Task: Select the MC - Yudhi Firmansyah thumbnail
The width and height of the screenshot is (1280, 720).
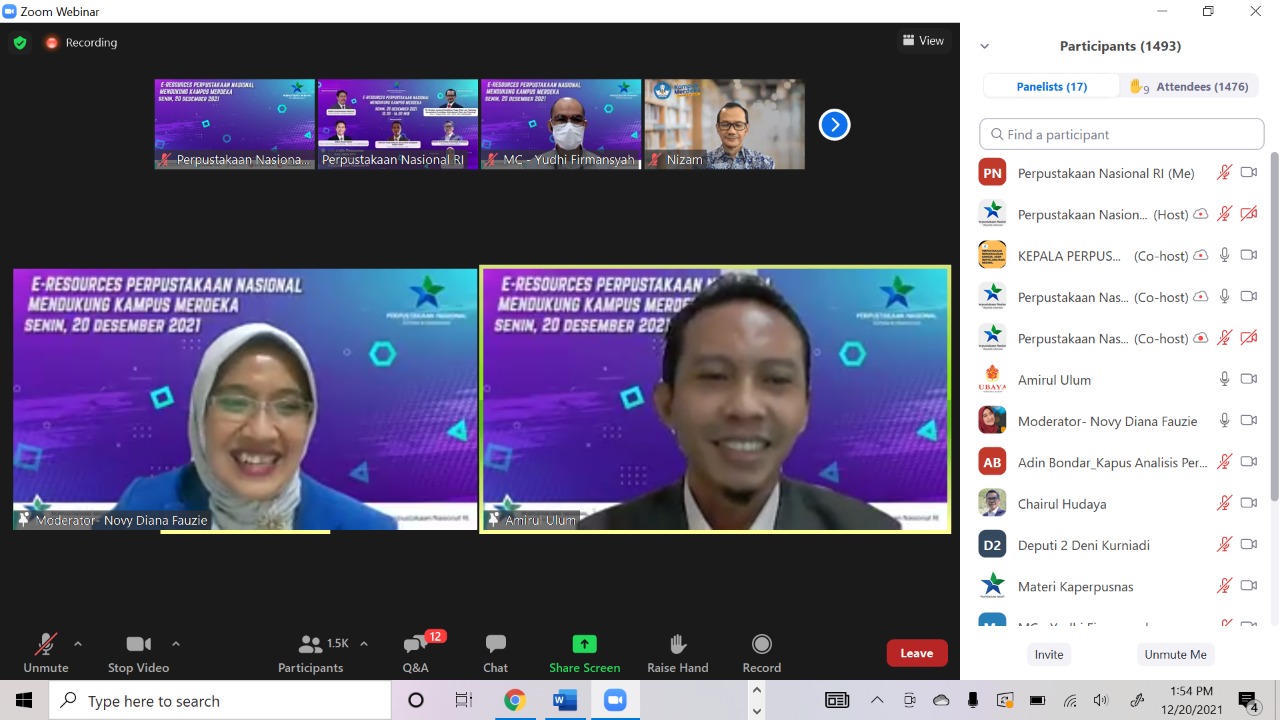Action: tap(561, 124)
